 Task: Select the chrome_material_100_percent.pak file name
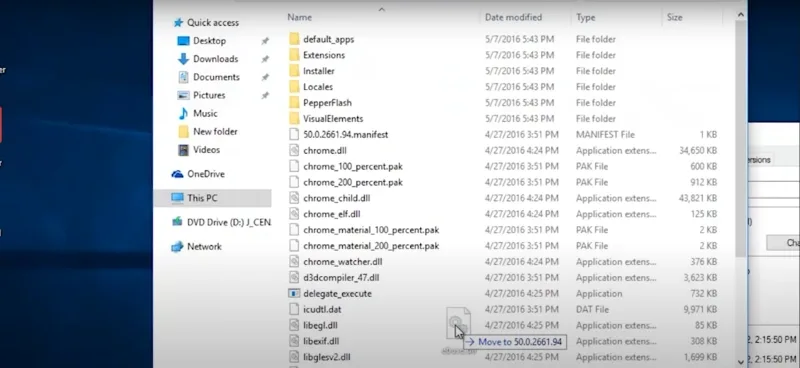(371, 230)
